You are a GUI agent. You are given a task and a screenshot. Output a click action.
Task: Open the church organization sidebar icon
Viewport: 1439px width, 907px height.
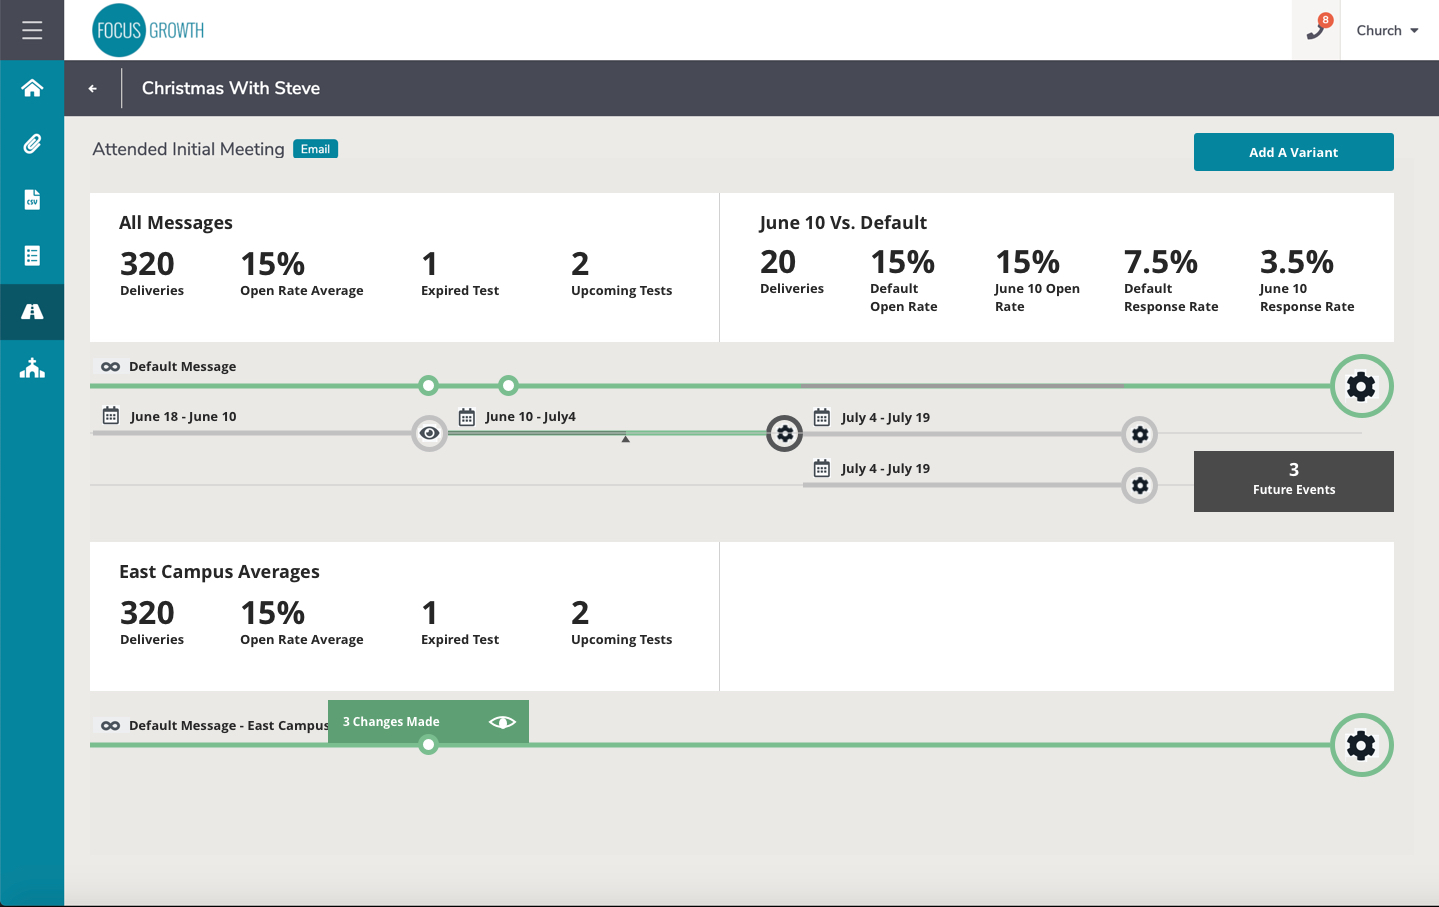point(32,368)
